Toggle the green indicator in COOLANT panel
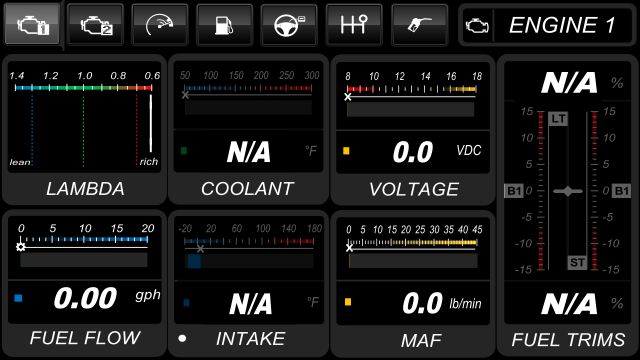The width and height of the screenshot is (640, 360). coord(184,151)
